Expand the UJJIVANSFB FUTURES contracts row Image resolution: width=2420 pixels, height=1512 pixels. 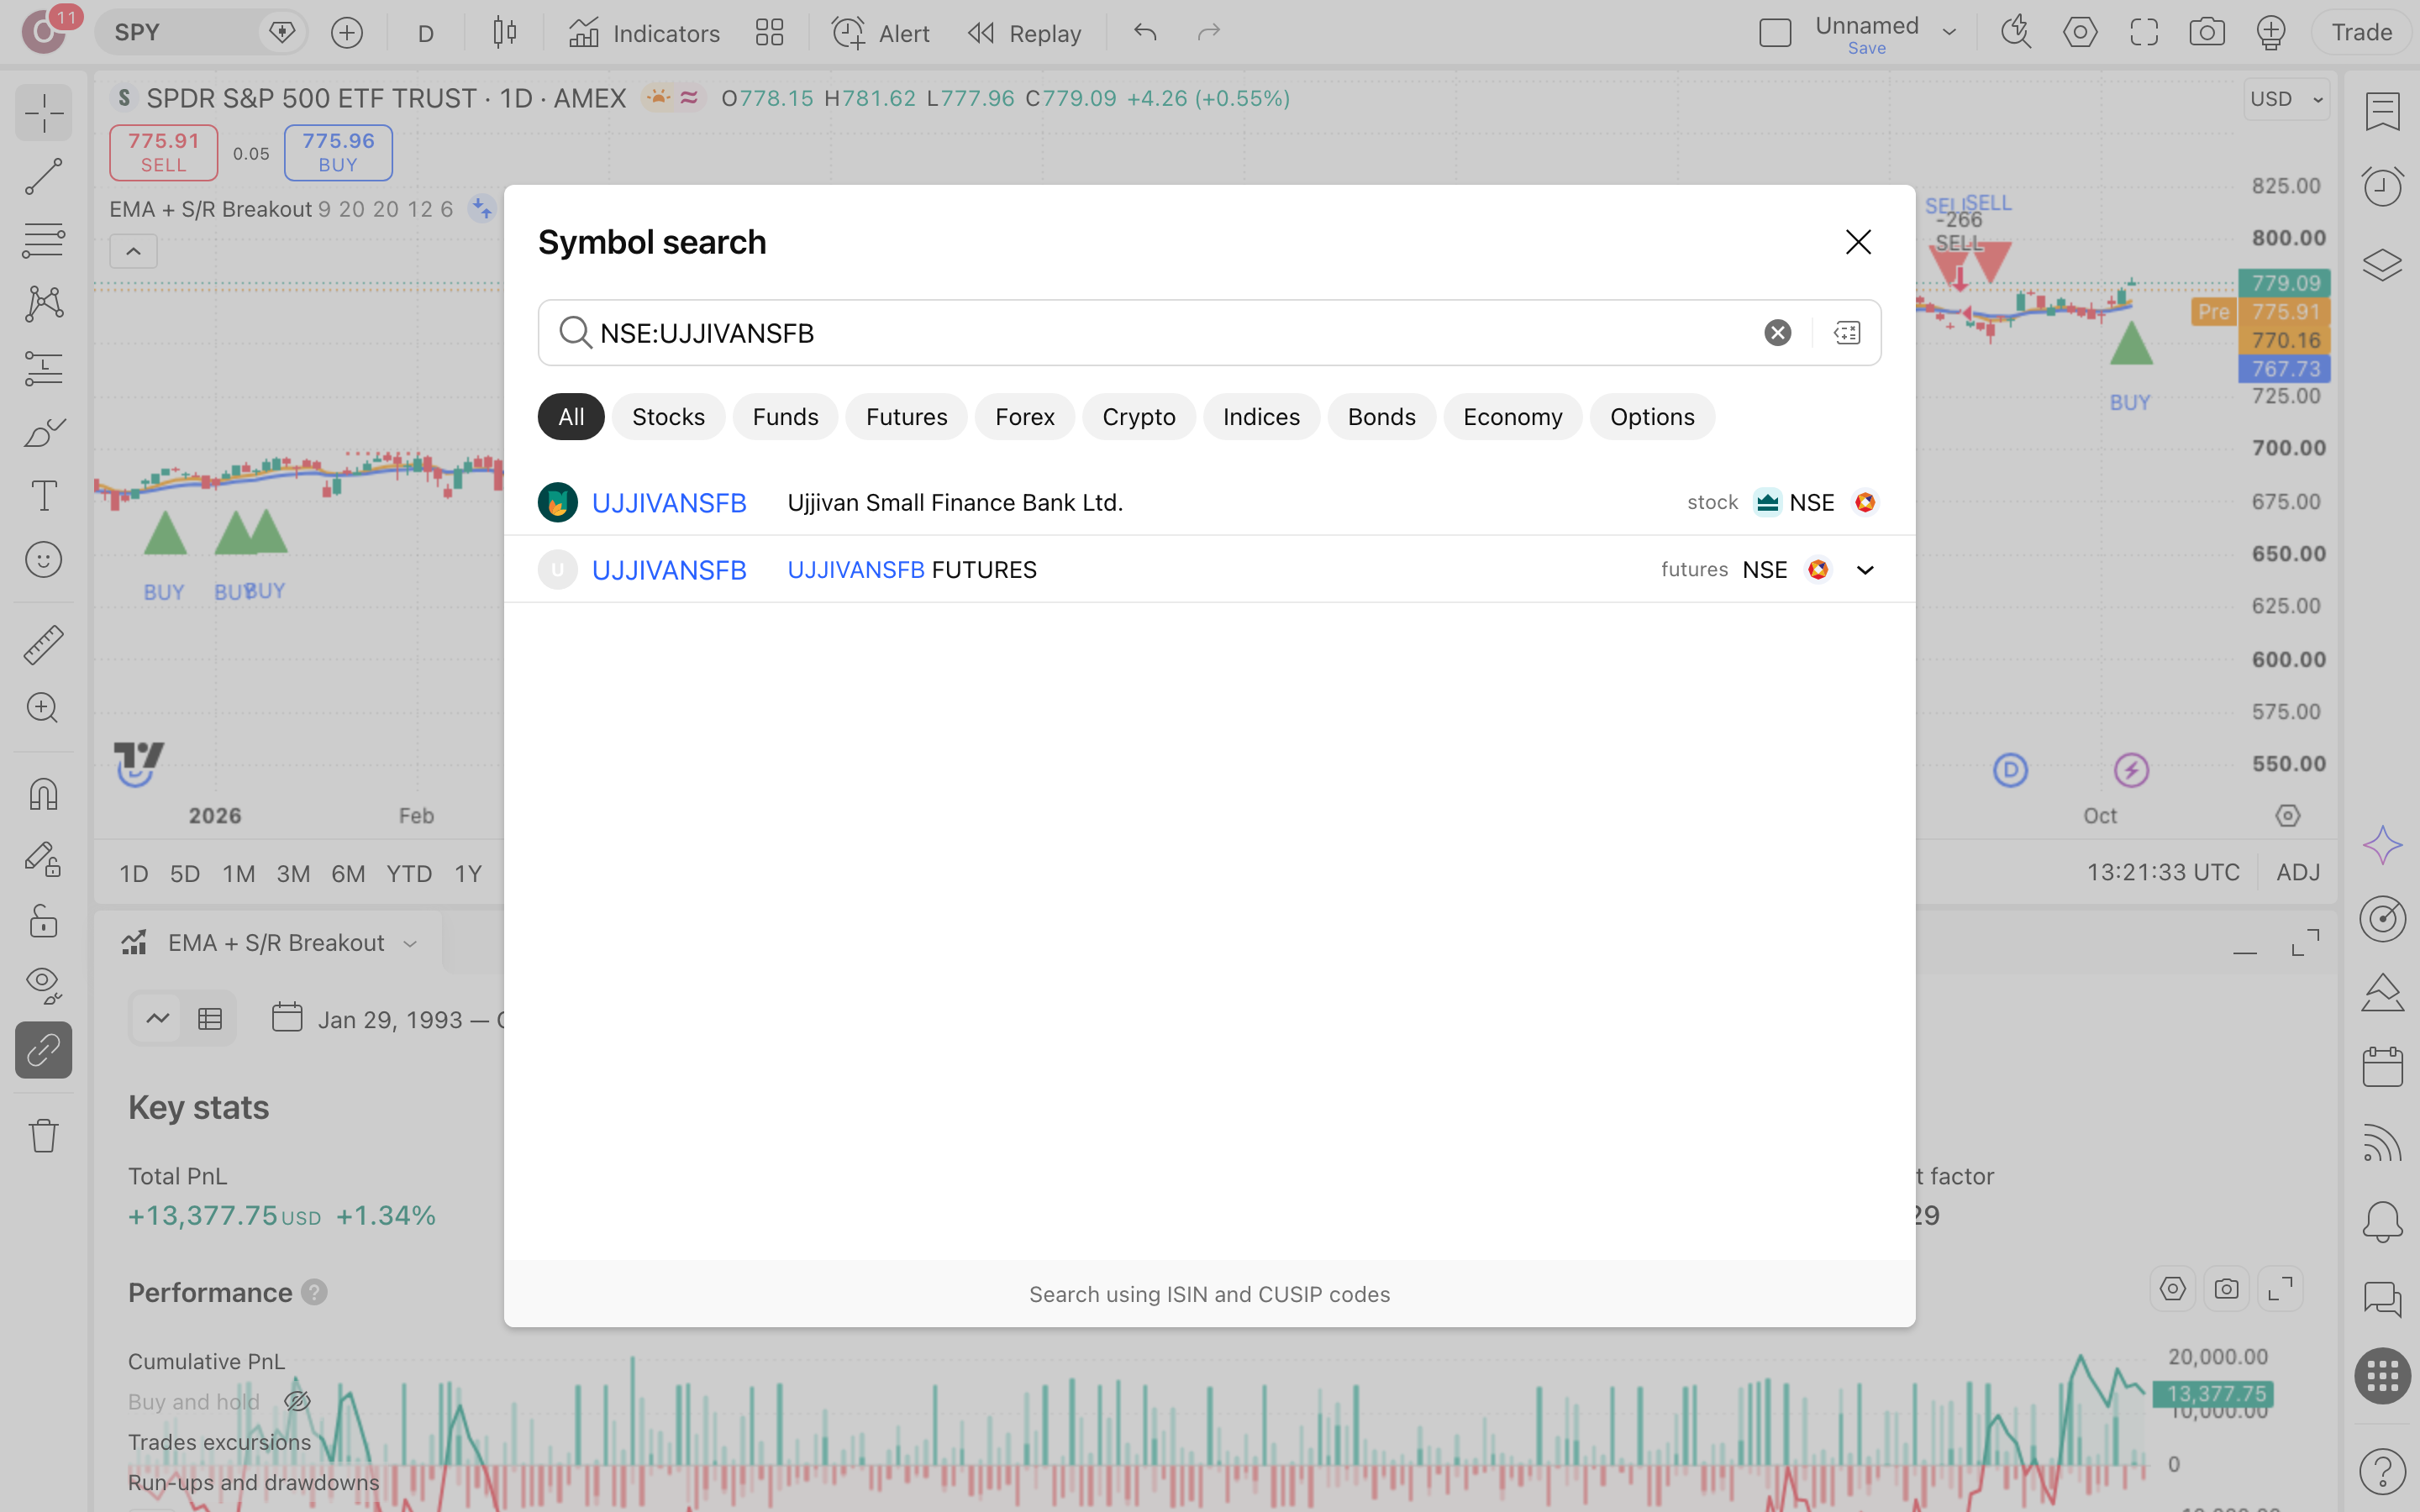[1865, 570]
